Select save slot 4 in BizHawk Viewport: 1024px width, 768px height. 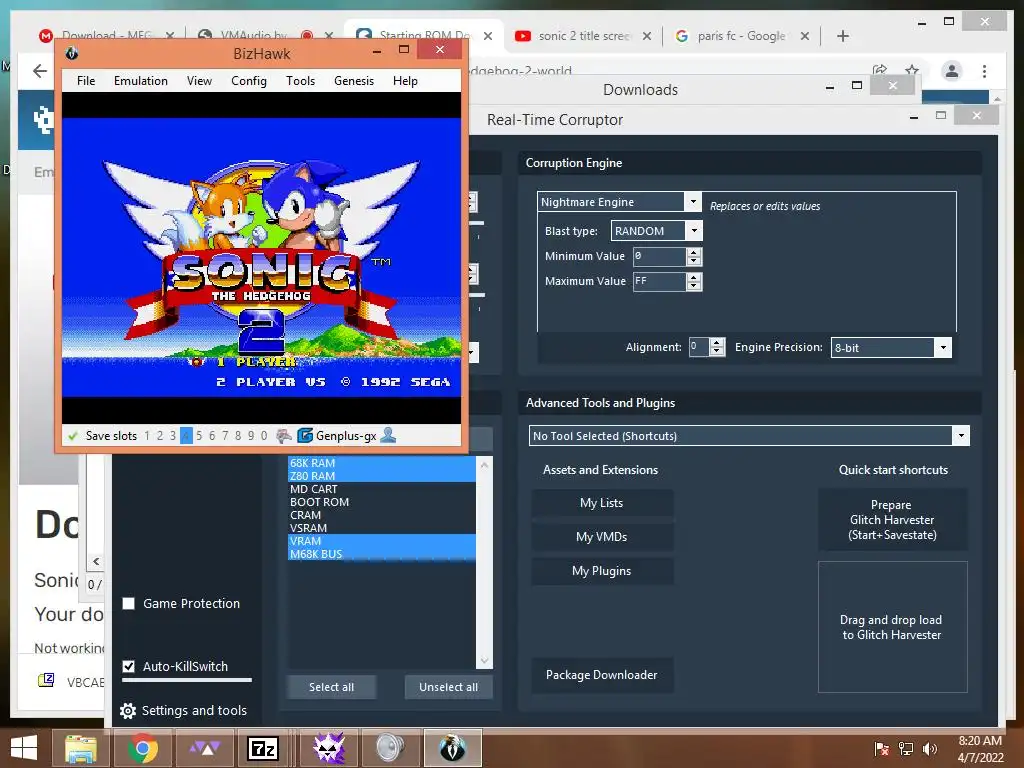[x=186, y=436]
